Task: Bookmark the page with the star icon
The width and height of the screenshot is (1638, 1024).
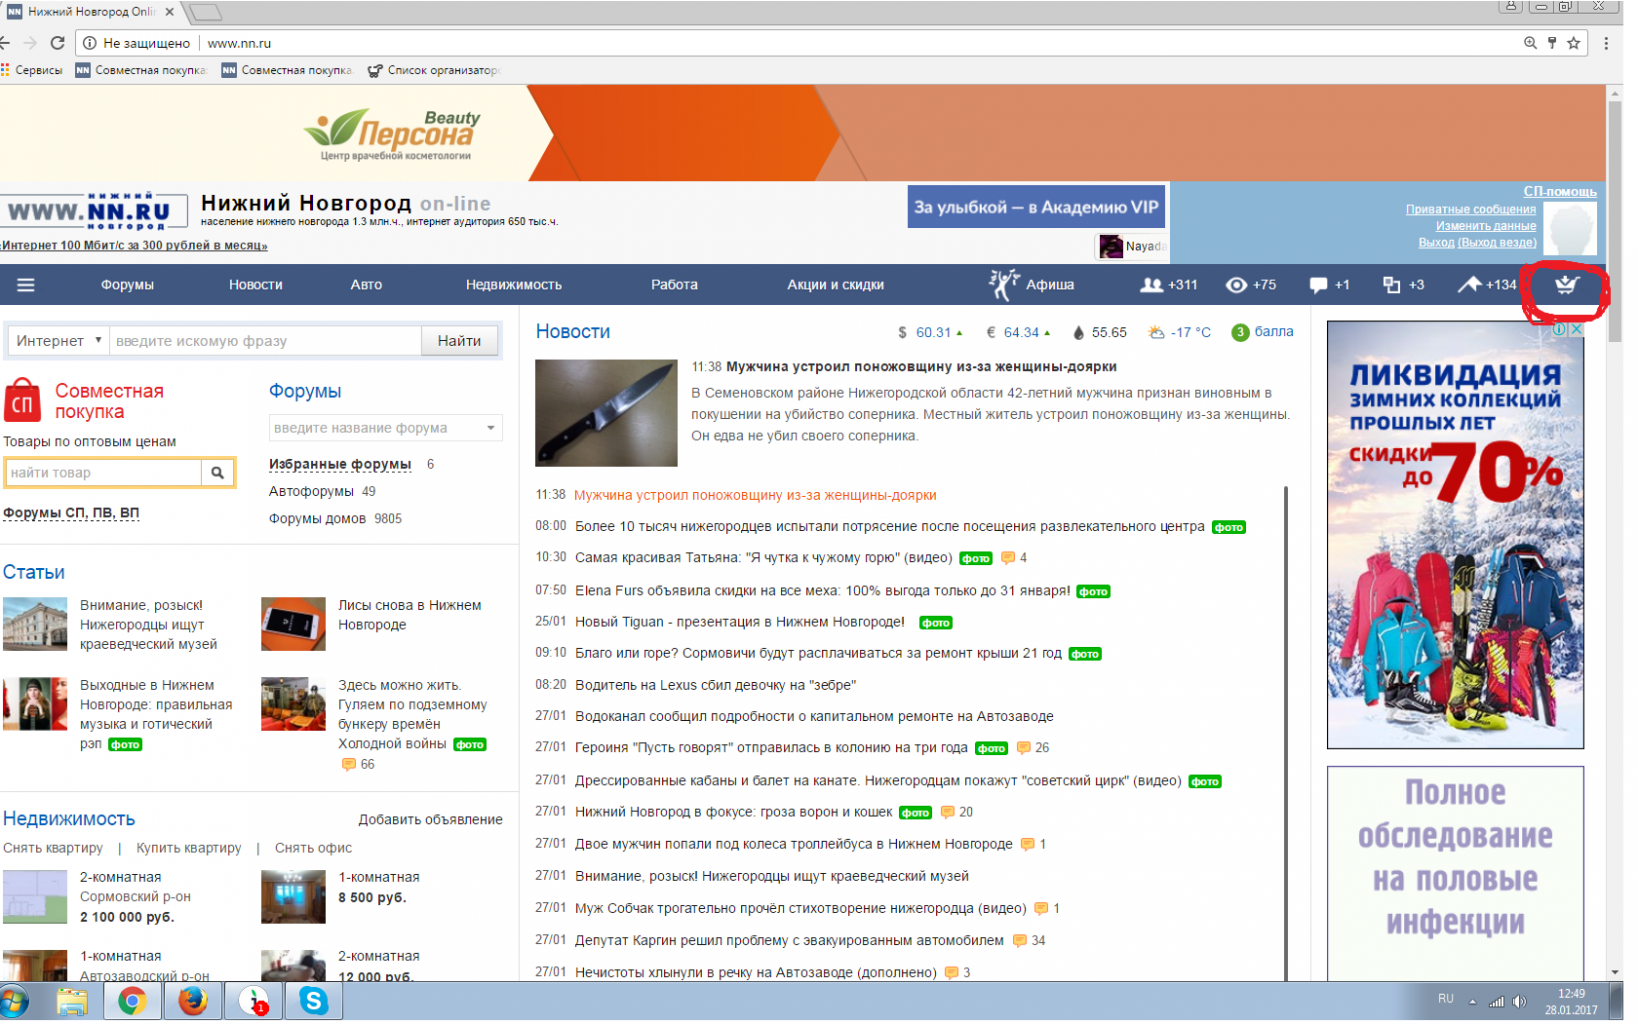Action: click(x=1574, y=43)
